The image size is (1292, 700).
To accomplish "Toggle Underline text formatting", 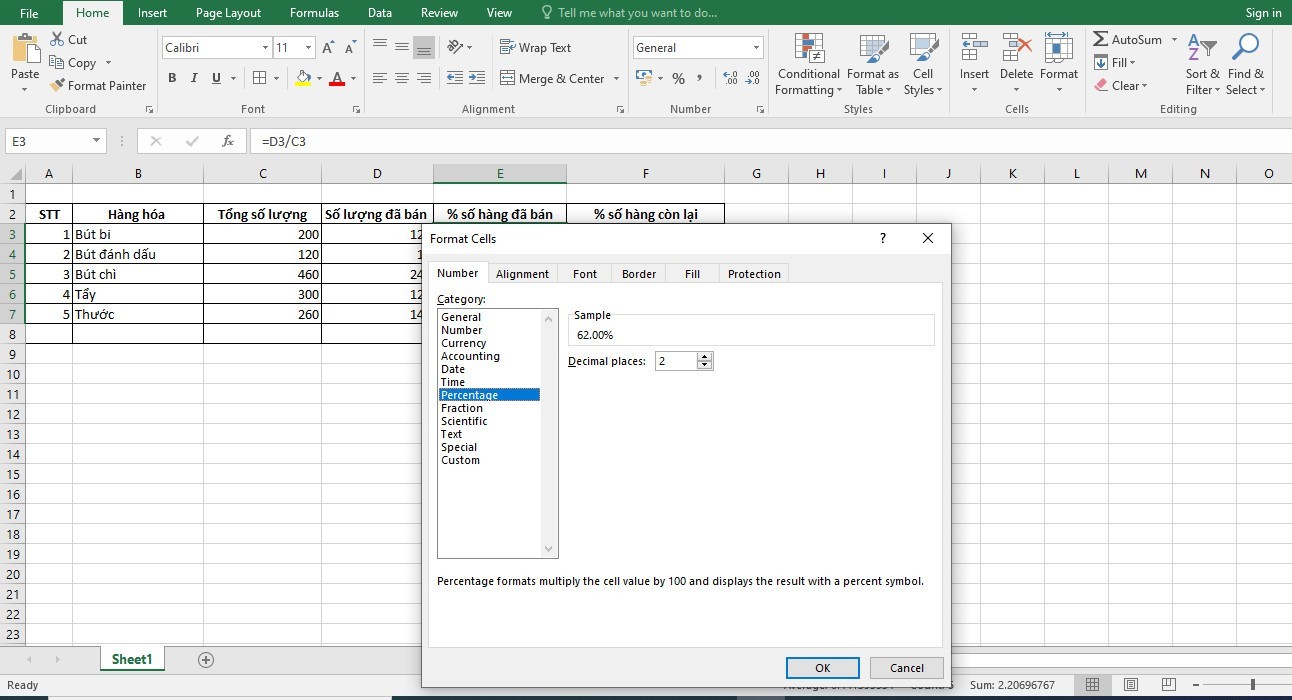I will pos(217,78).
